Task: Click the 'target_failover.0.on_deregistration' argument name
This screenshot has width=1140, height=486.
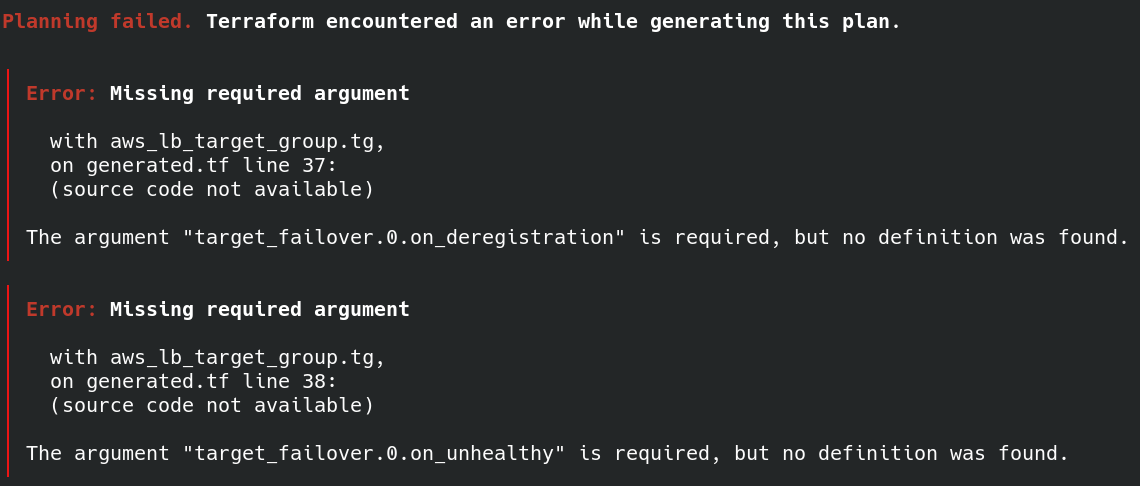Action: (404, 237)
